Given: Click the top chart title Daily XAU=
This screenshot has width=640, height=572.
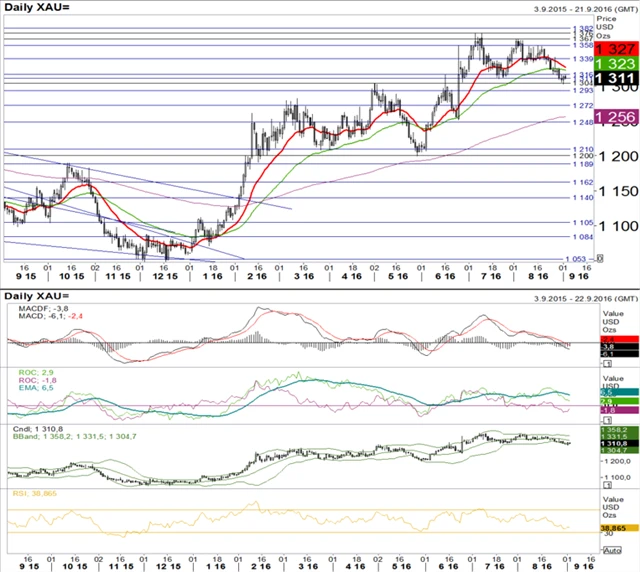Looking at the screenshot, I should [x=36, y=8].
